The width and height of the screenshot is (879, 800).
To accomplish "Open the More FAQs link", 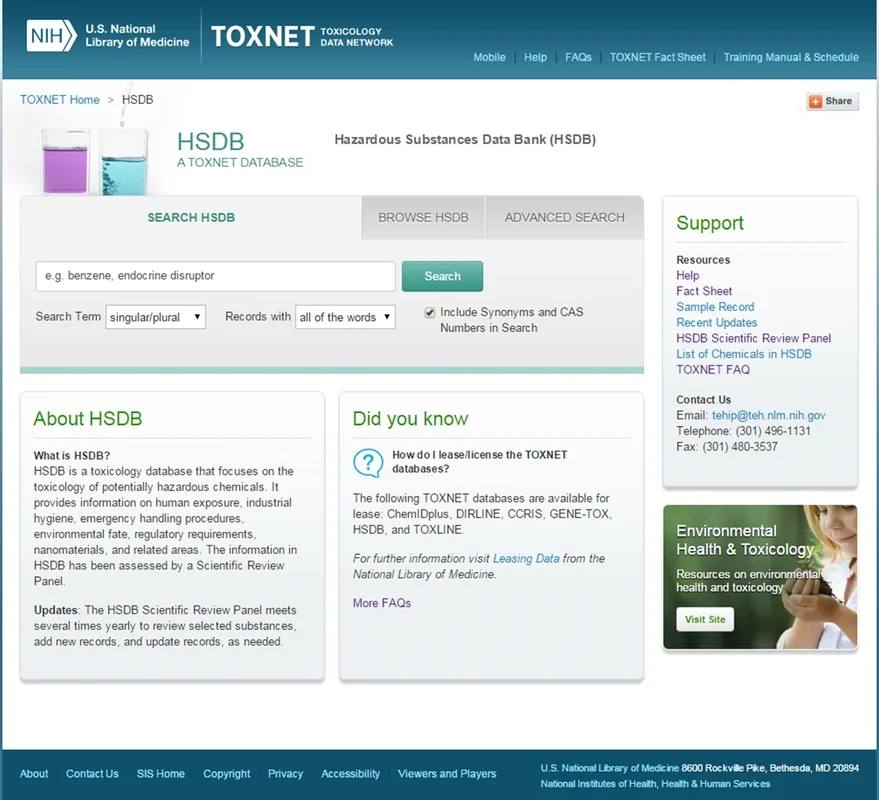I will pyautogui.click(x=382, y=603).
